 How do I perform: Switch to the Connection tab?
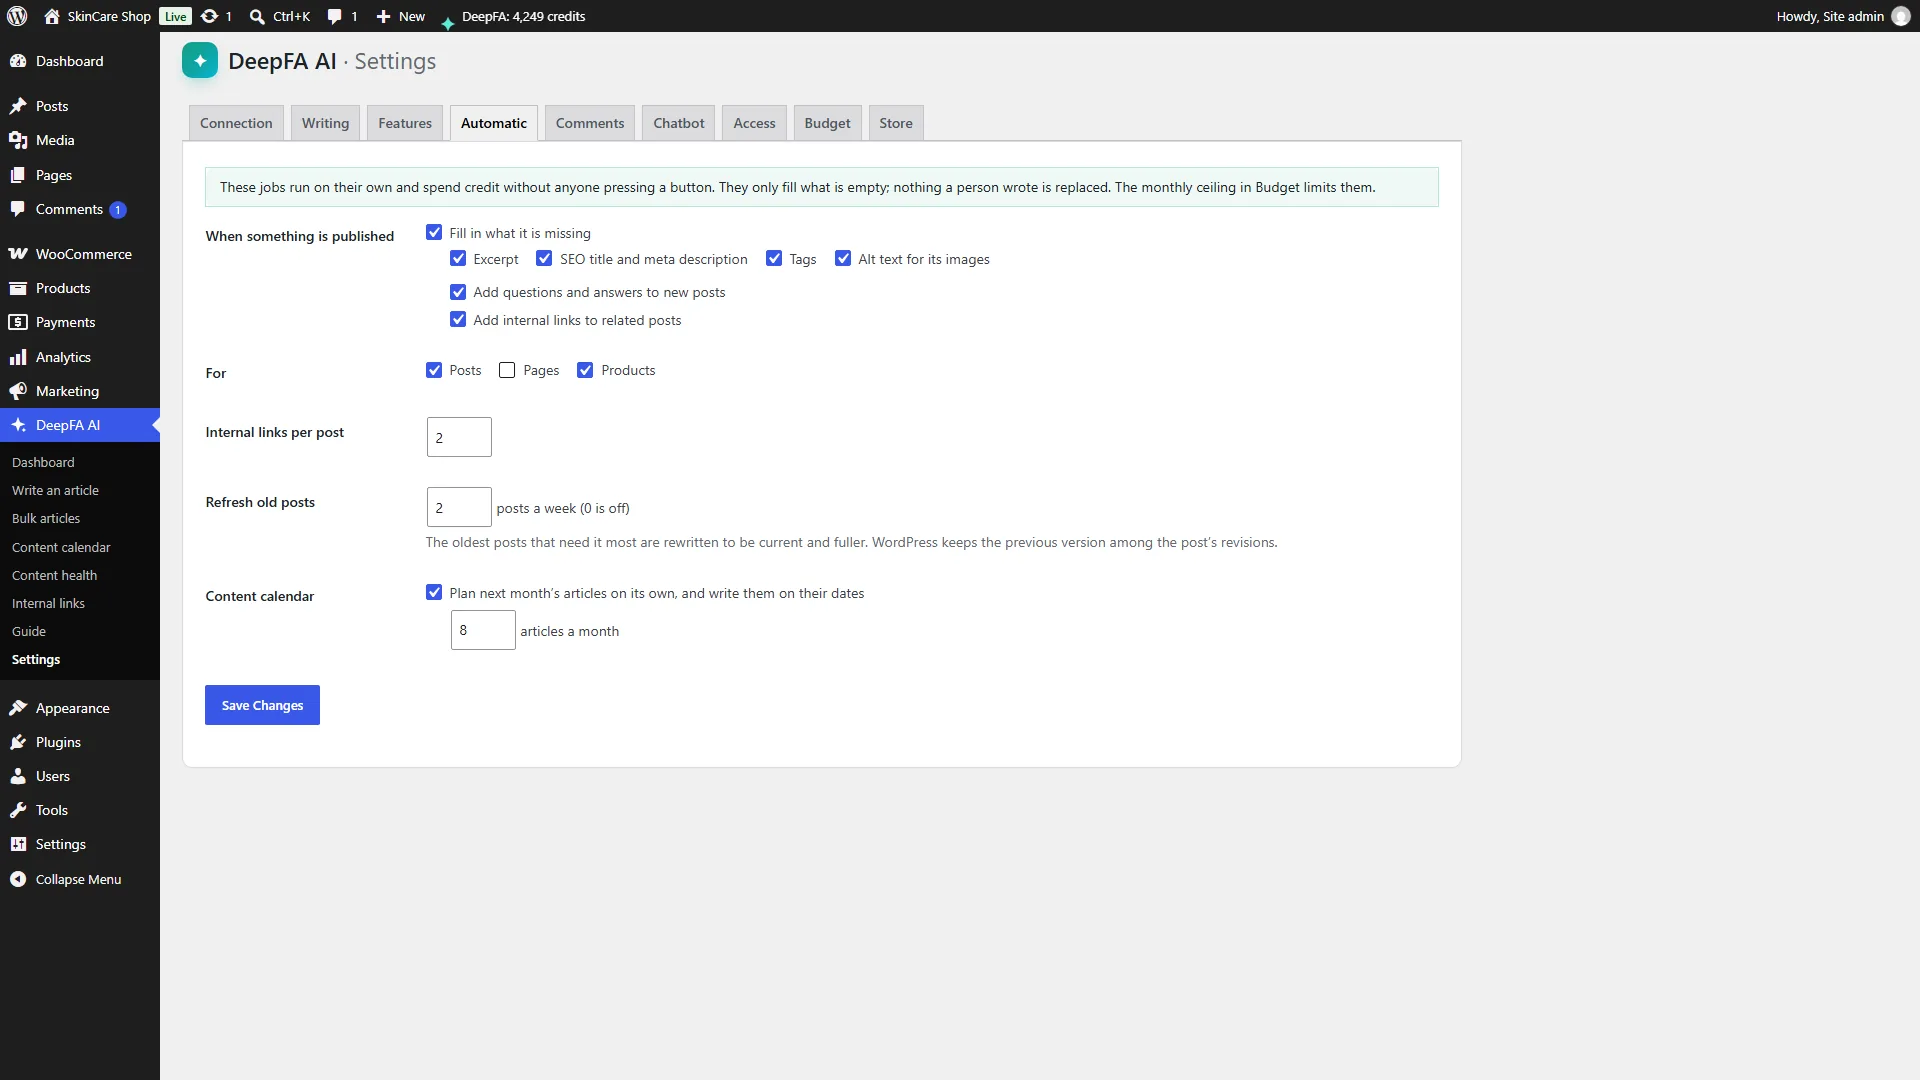click(x=236, y=123)
